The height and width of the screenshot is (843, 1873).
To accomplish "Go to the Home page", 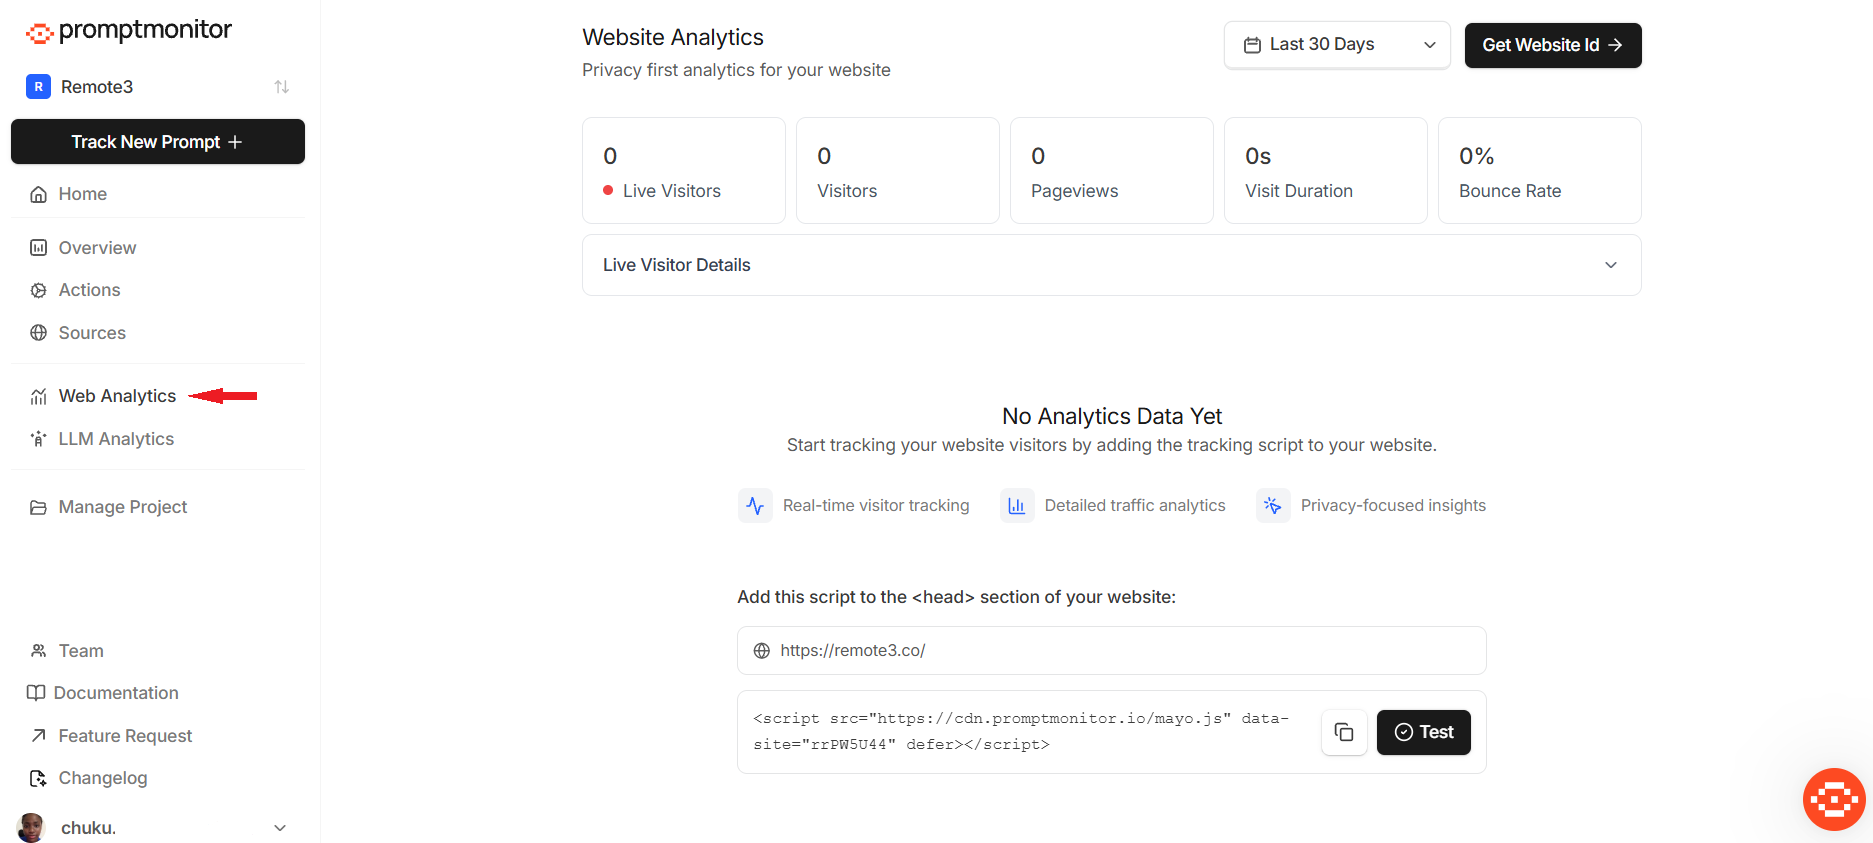I will tap(83, 194).
